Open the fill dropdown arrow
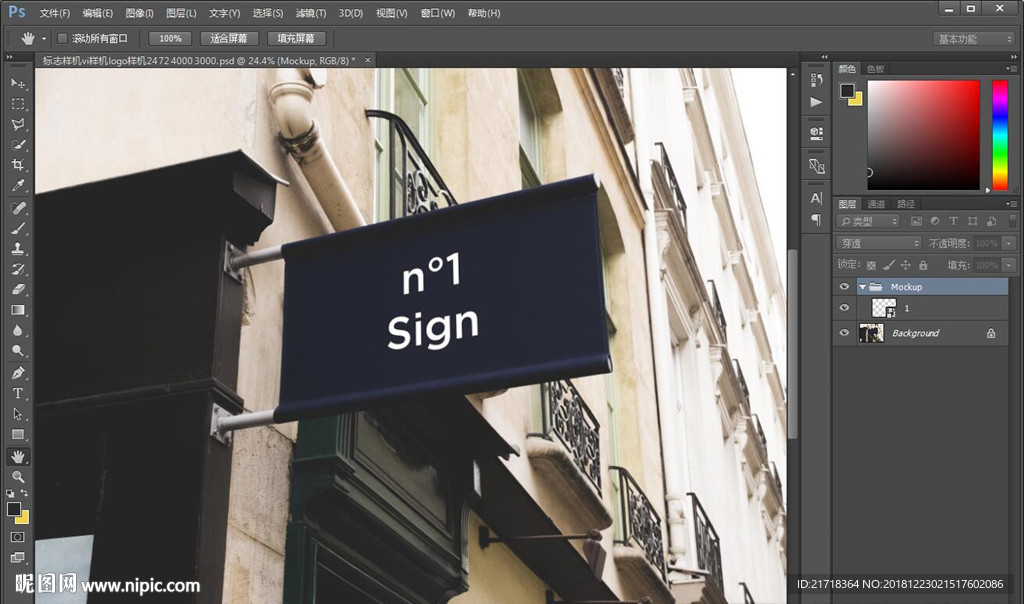 [x=1009, y=265]
